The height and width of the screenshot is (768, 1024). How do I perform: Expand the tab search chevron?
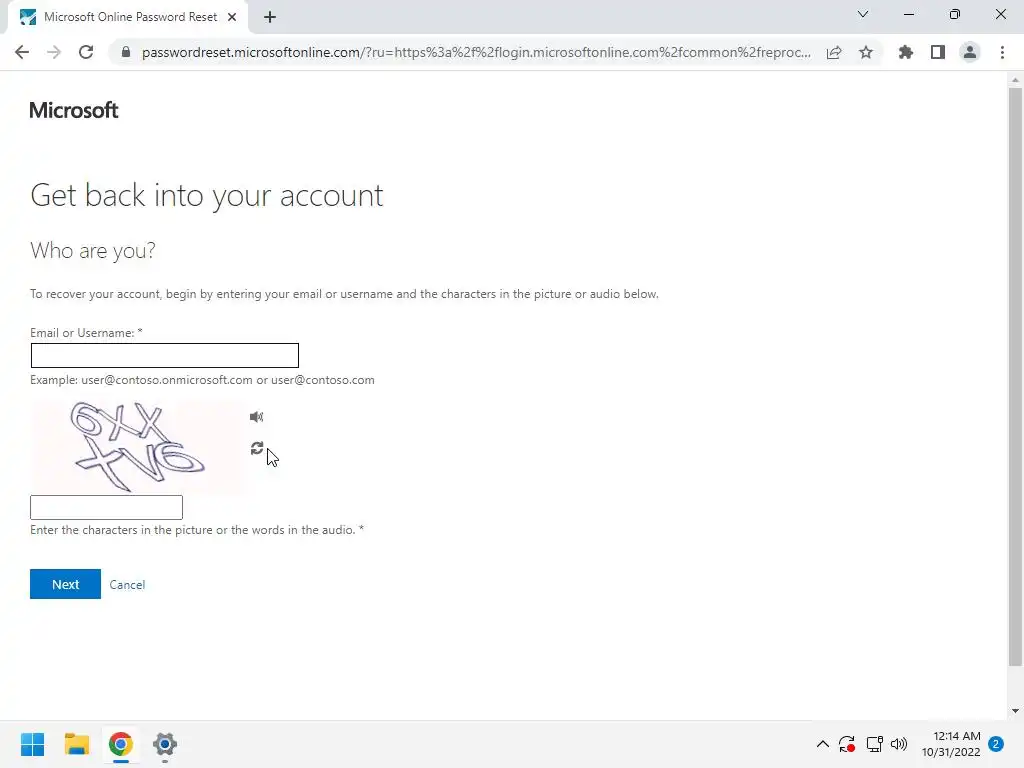(863, 14)
